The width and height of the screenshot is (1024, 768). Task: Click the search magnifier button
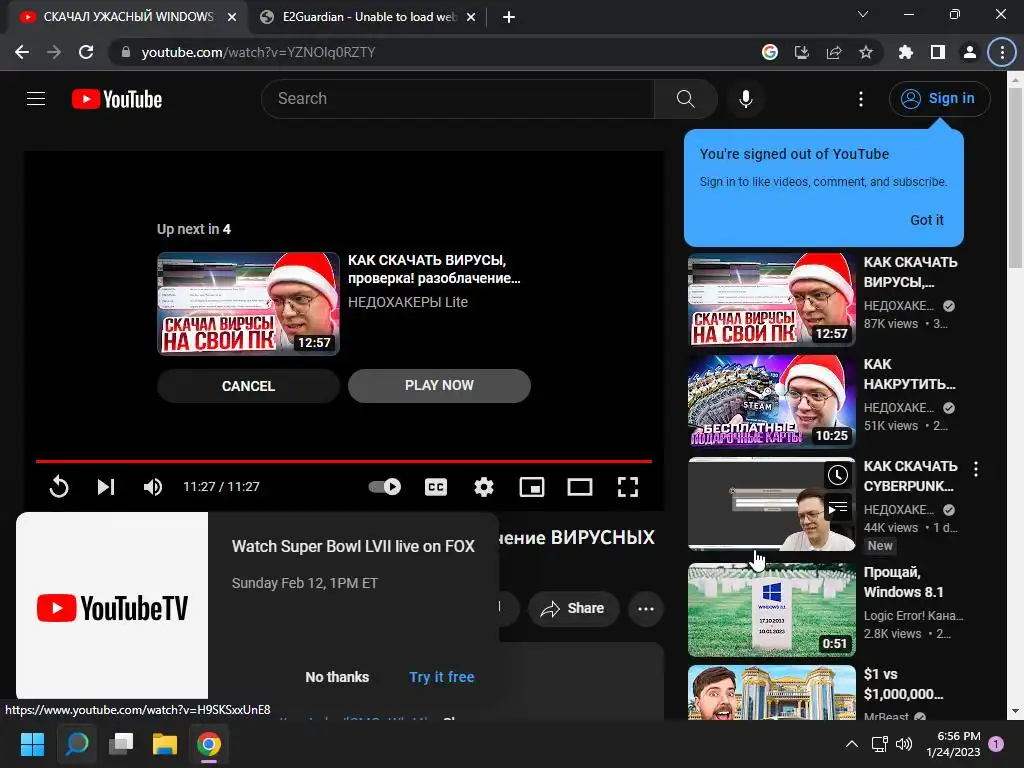click(x=685, y=99)
